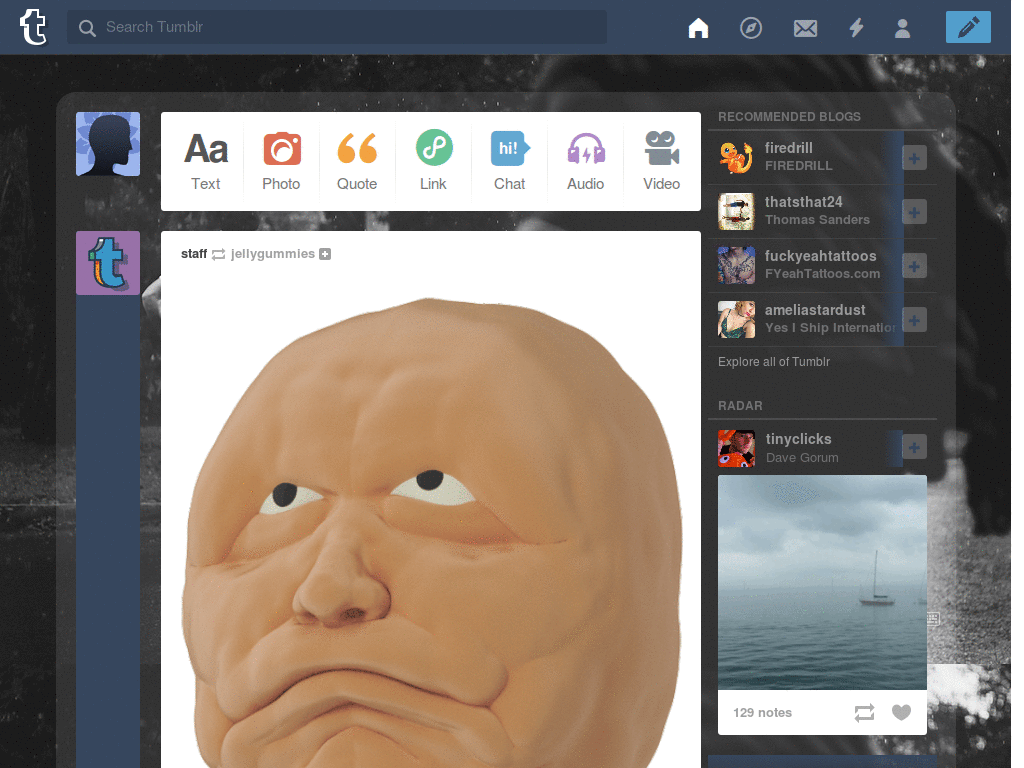Open the Inbox envelope icon
1024x768 pixels.
coord(805,28)
